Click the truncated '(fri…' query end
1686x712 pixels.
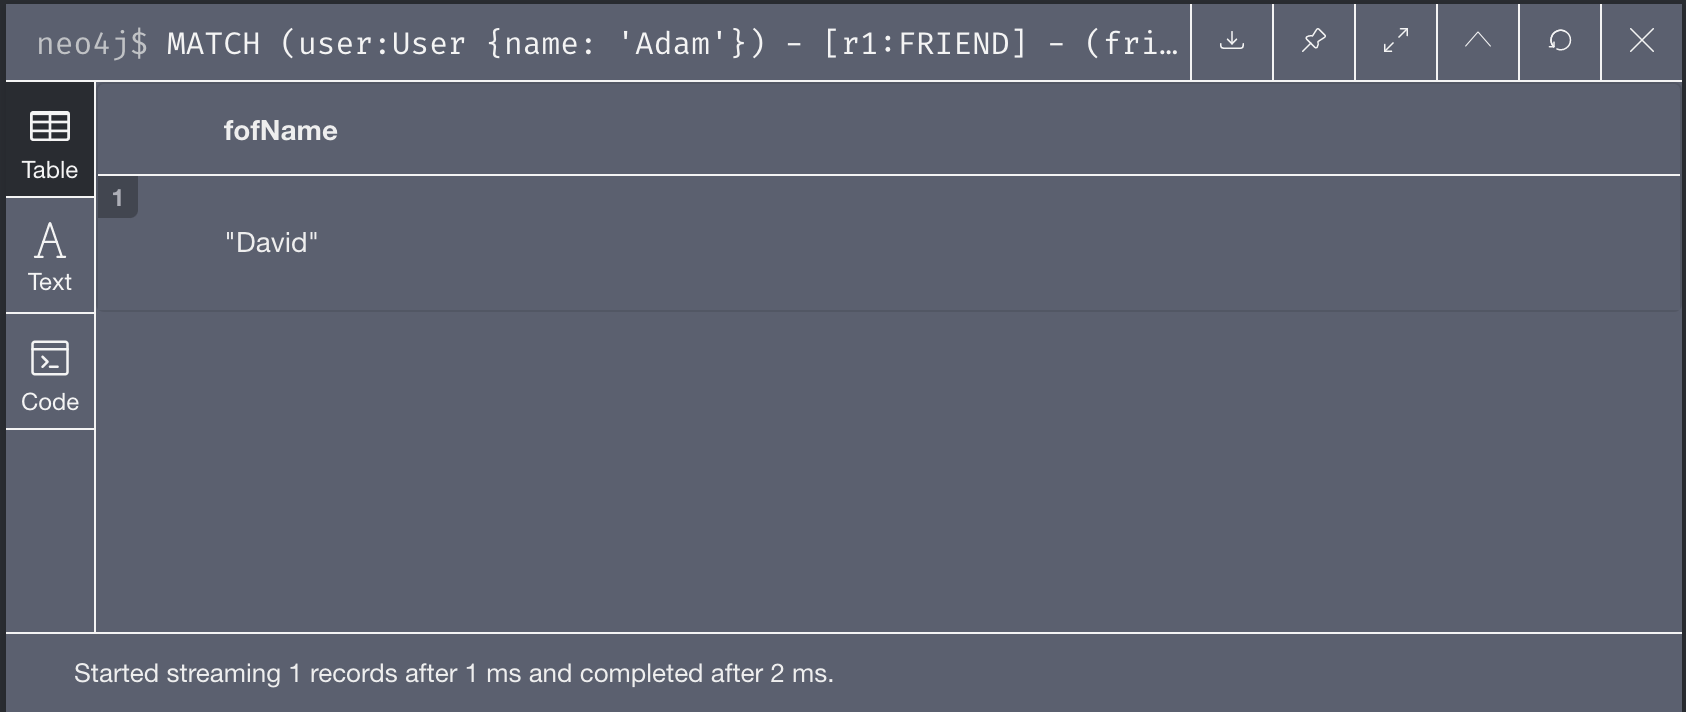coord(1131,43)
